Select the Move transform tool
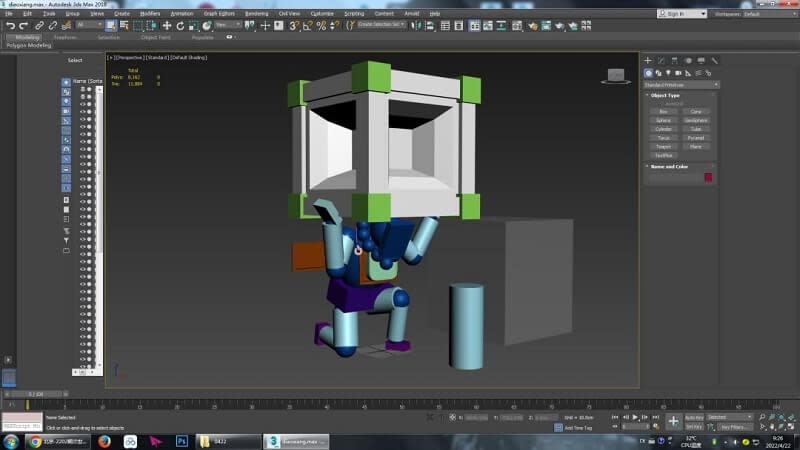This screenshot has height=450, width=800. (167, 25)
